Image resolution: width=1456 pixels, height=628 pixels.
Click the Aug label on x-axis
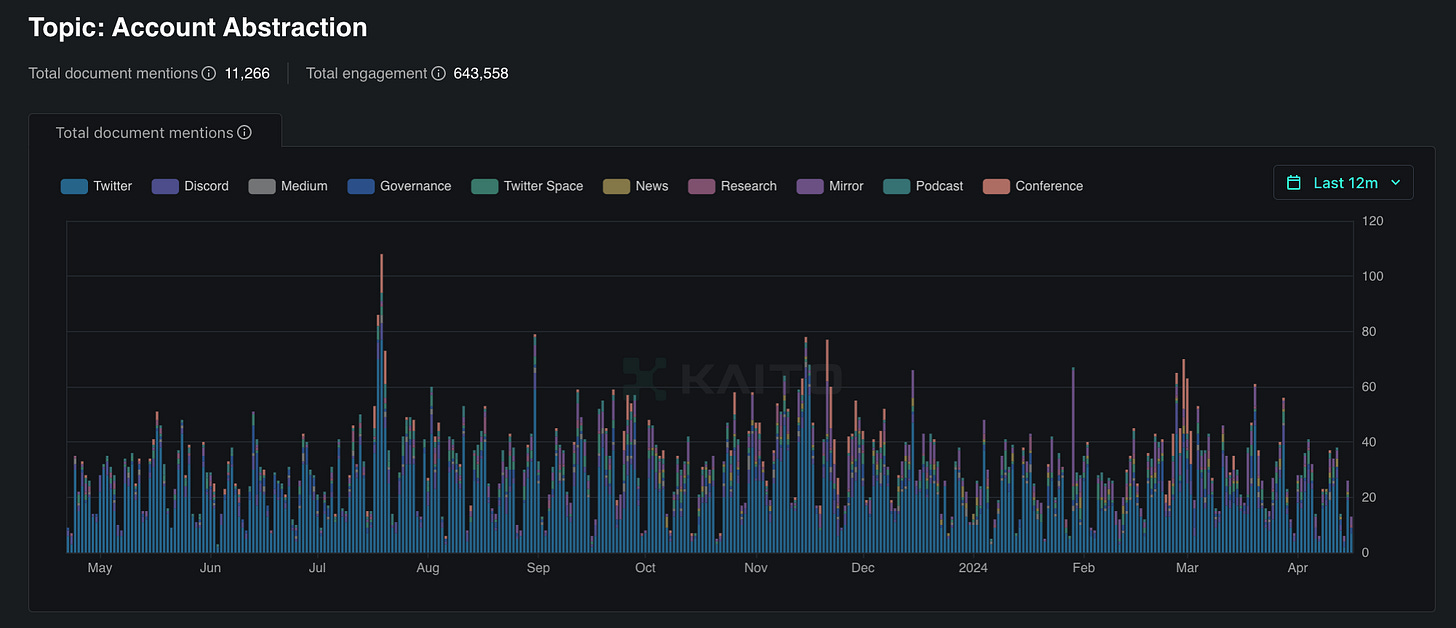tap(428, 568)
